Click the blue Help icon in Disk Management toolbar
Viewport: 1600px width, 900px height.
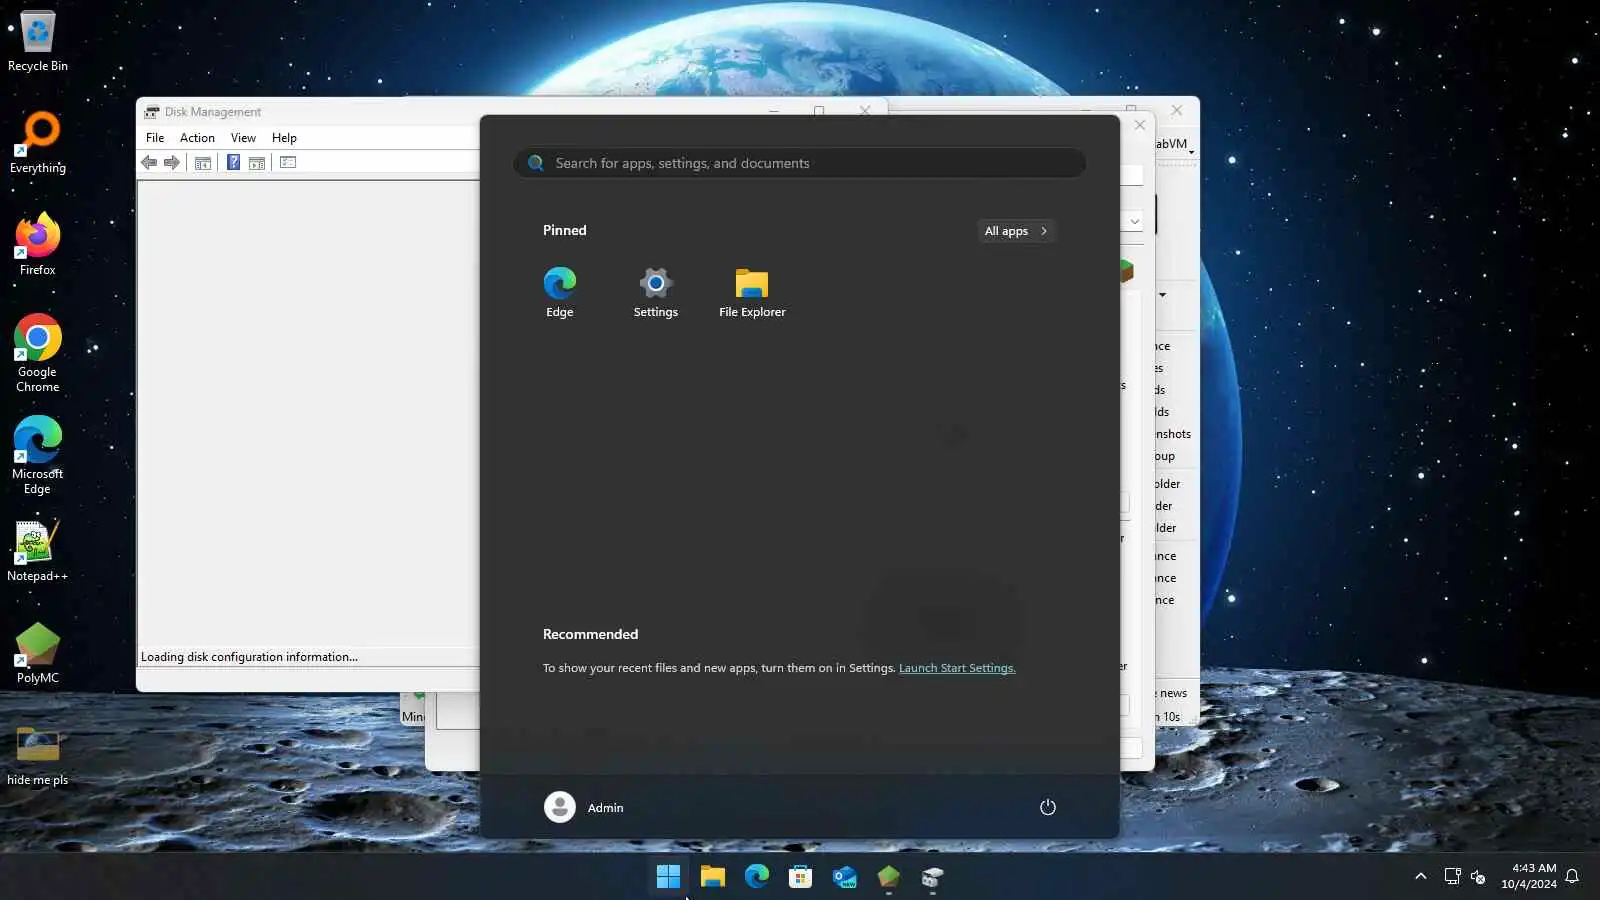[x=233, y=163]
